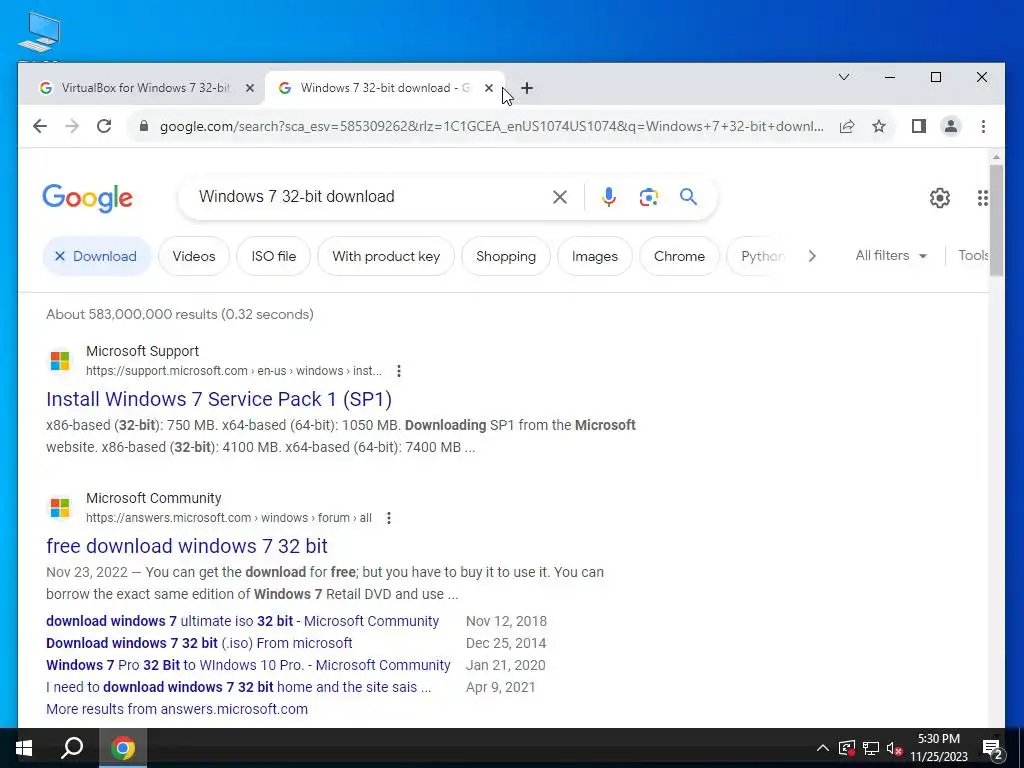Bookmark this tab with star icon
This screenshot has height=768, width=1024.
click(x=879, y=126)
